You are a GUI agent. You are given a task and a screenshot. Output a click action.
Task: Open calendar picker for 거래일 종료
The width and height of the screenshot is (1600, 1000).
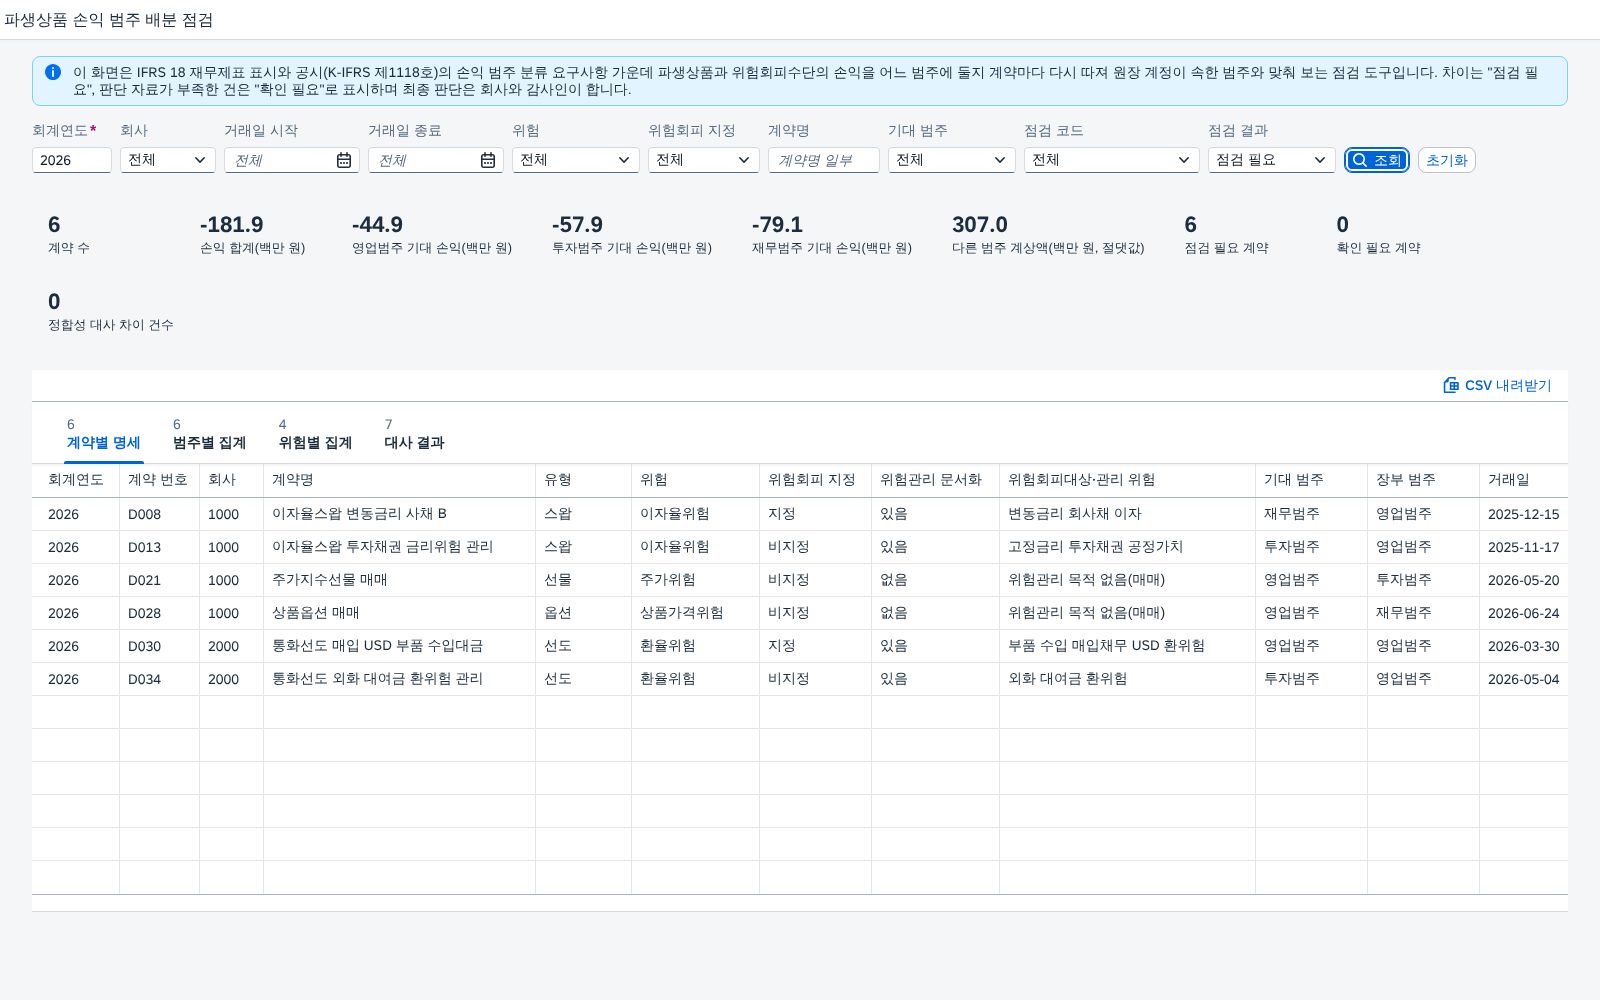pos(488,160)
